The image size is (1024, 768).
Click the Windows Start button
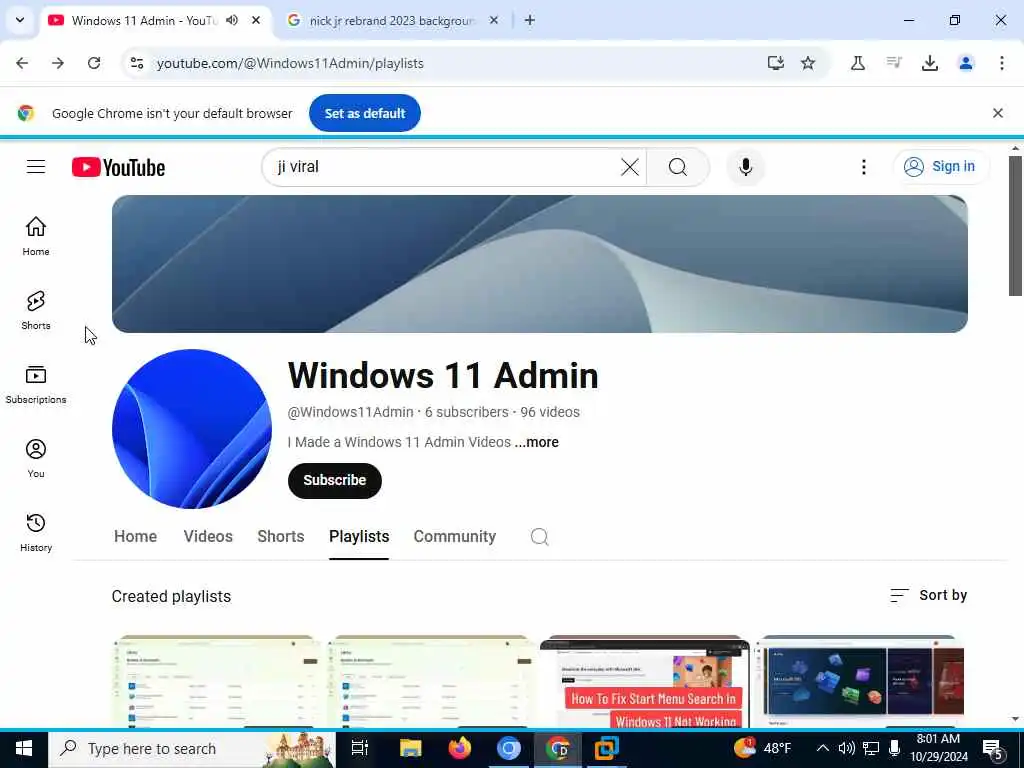pos(24,748)
